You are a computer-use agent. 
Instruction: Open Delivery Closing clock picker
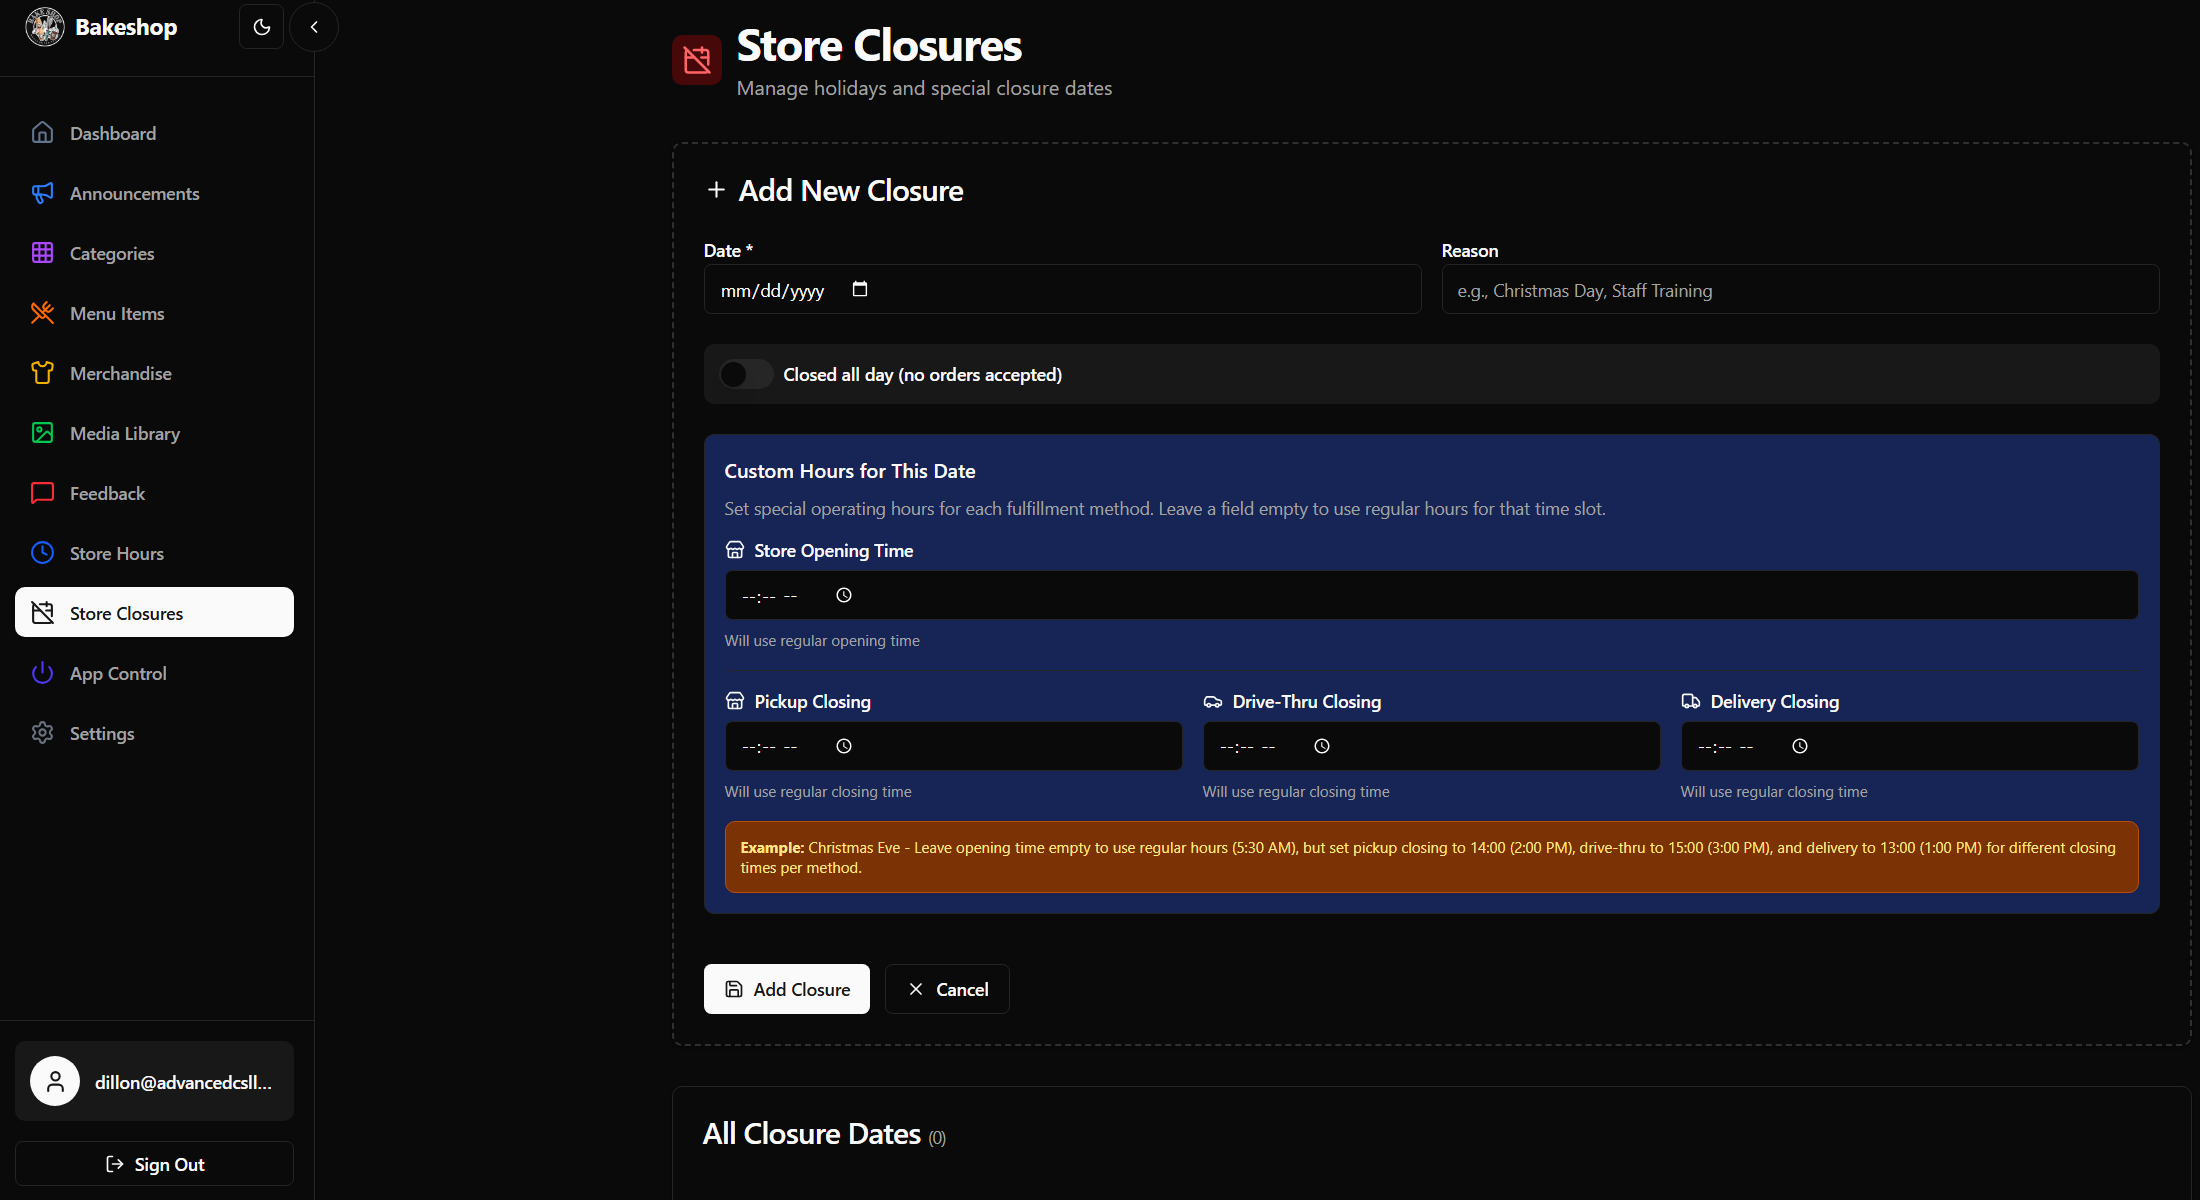click(x=1800, y=746)
